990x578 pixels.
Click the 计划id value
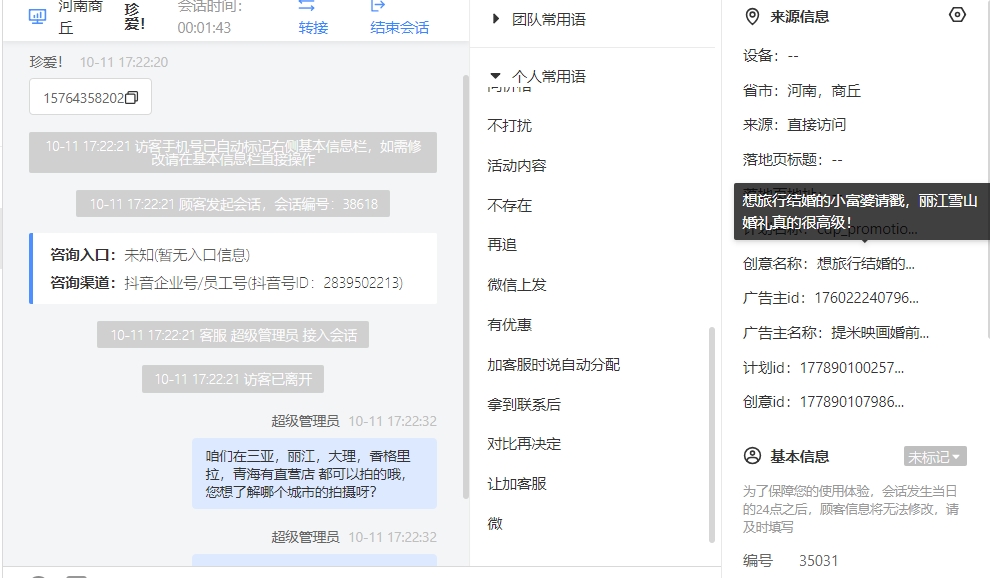852,368
